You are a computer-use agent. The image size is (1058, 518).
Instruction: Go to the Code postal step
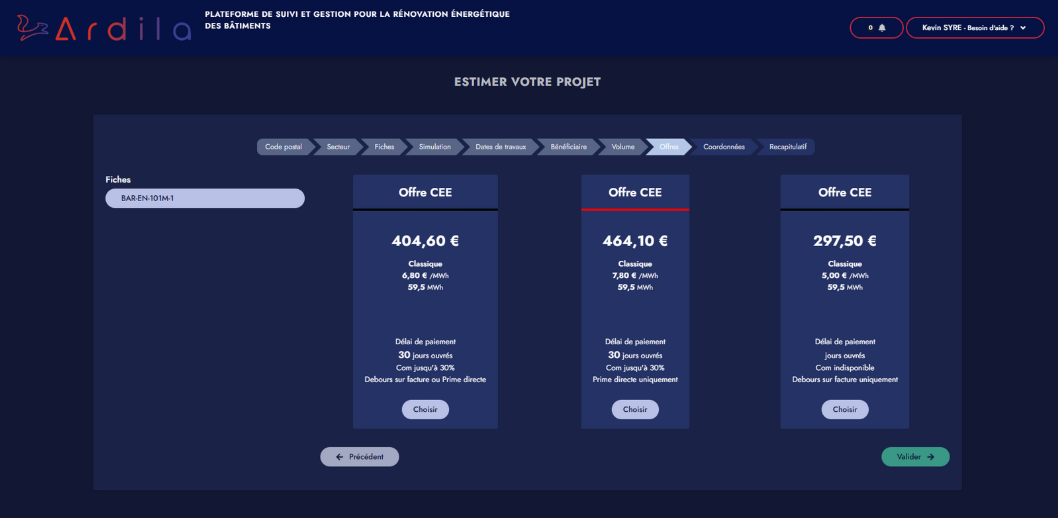(x=283, y=147)
